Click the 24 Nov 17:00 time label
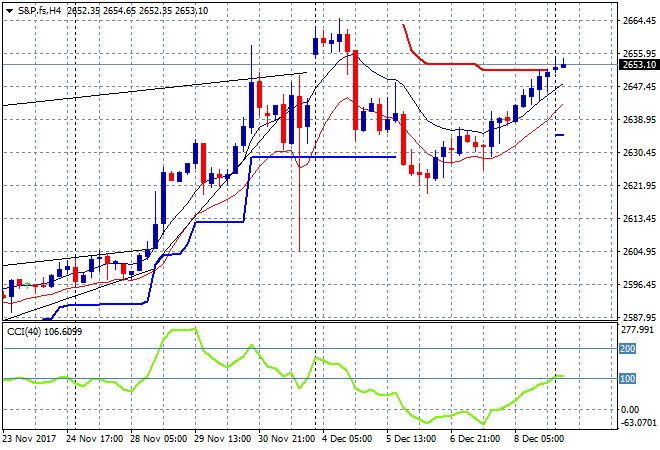Image resolution: width=660 pixels, height=450 pixels. [x=94, y=439]
